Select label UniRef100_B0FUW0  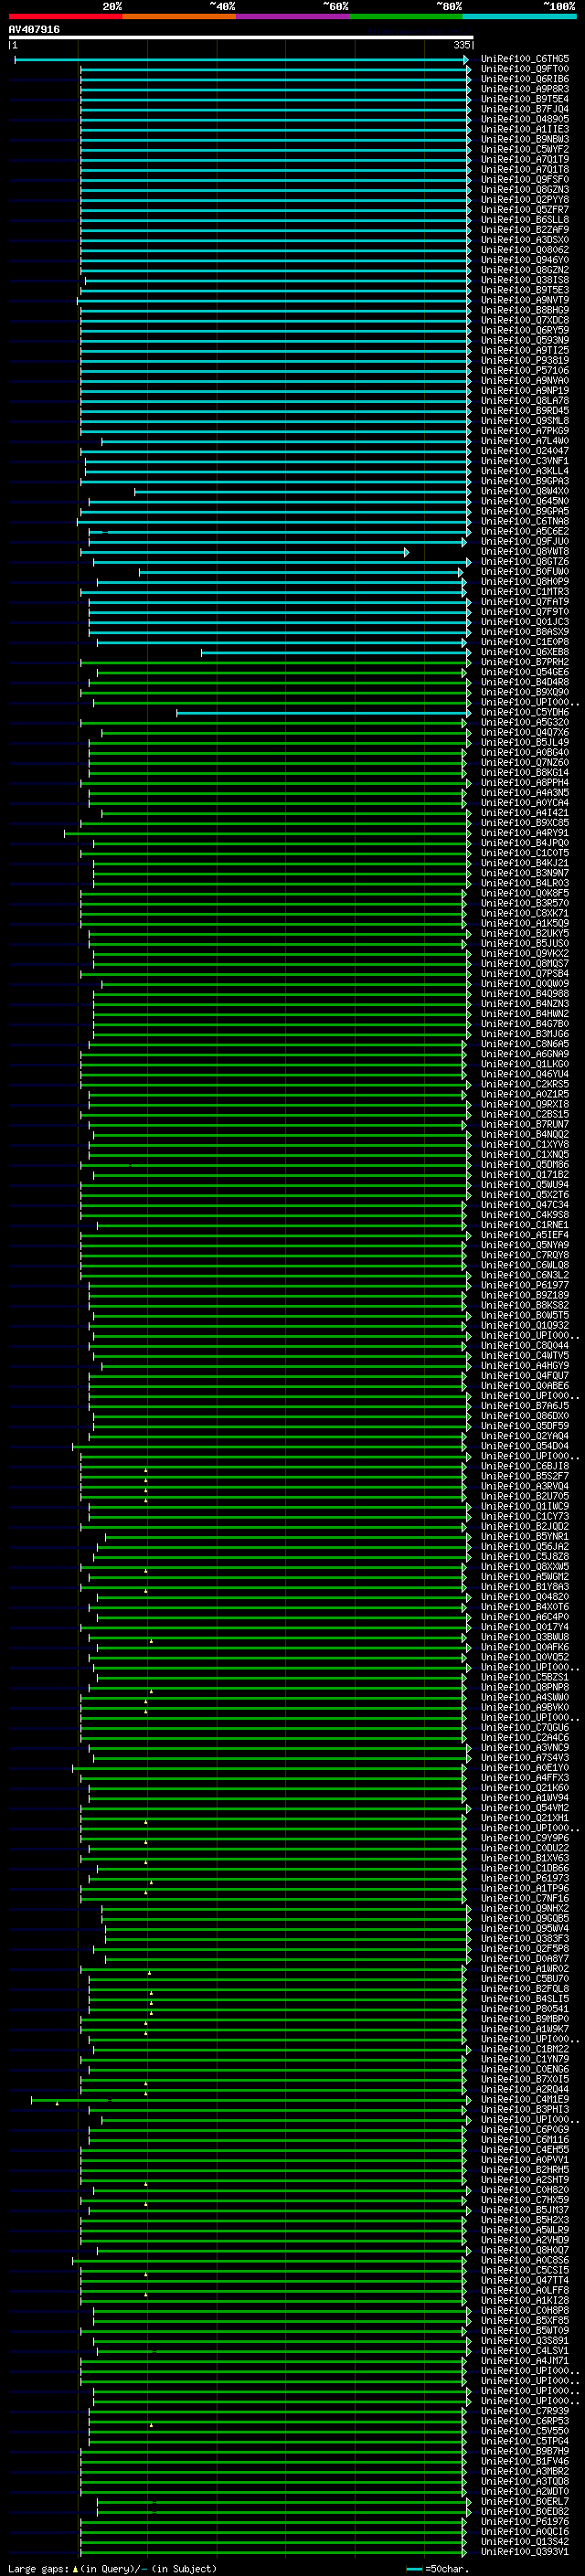point(525,572)
